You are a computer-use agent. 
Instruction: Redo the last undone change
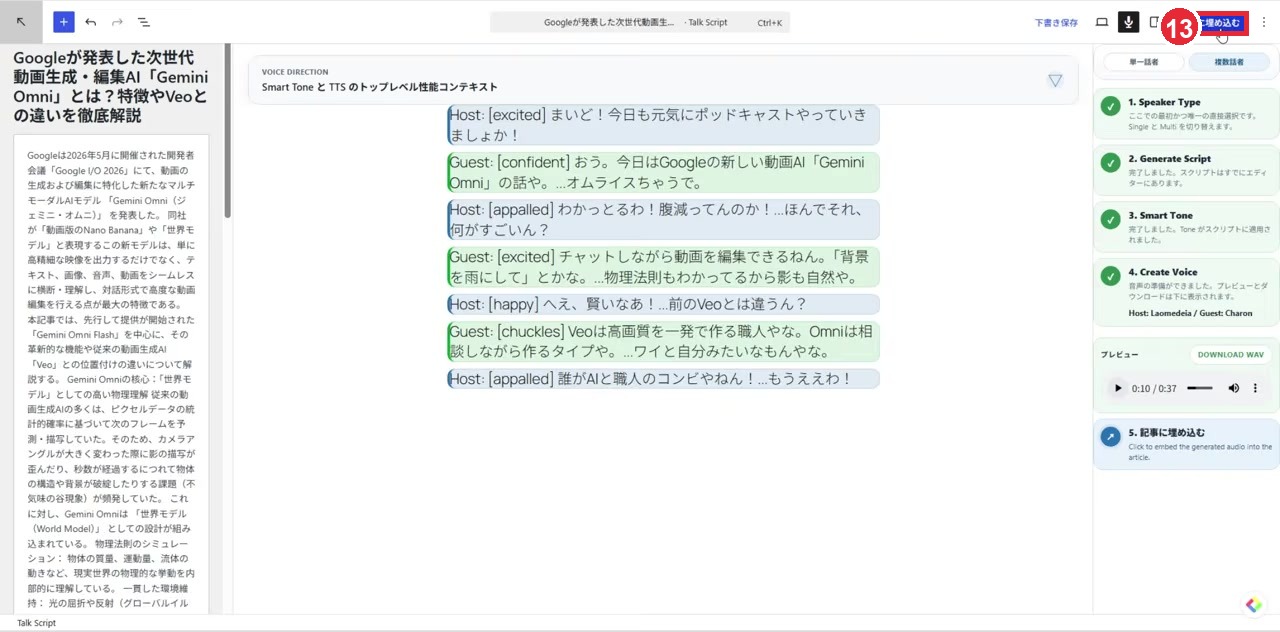117,21
